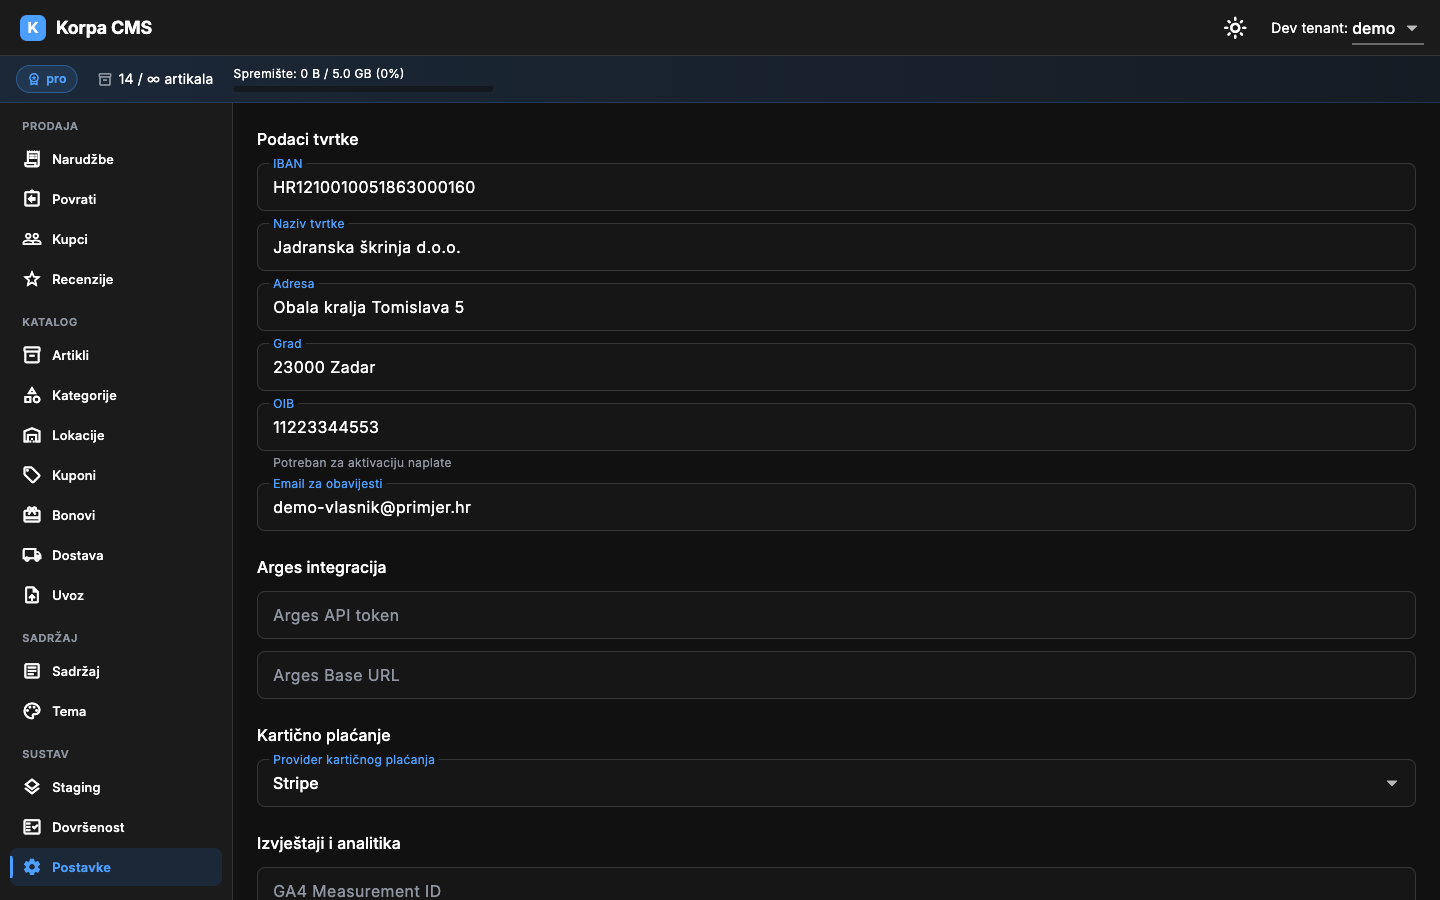Click into the IBAN input field

click(x=836, y=187)
